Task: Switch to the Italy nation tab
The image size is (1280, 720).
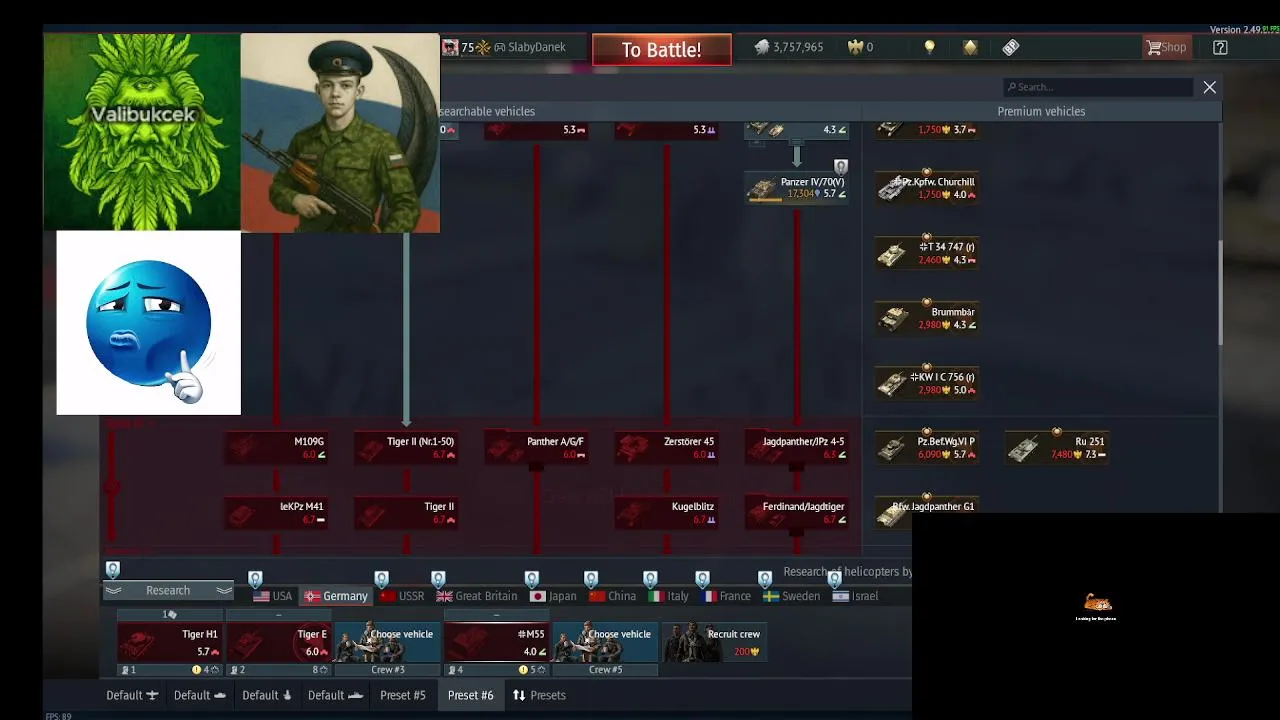Action: pyautogui.click(x=669, y=596)
